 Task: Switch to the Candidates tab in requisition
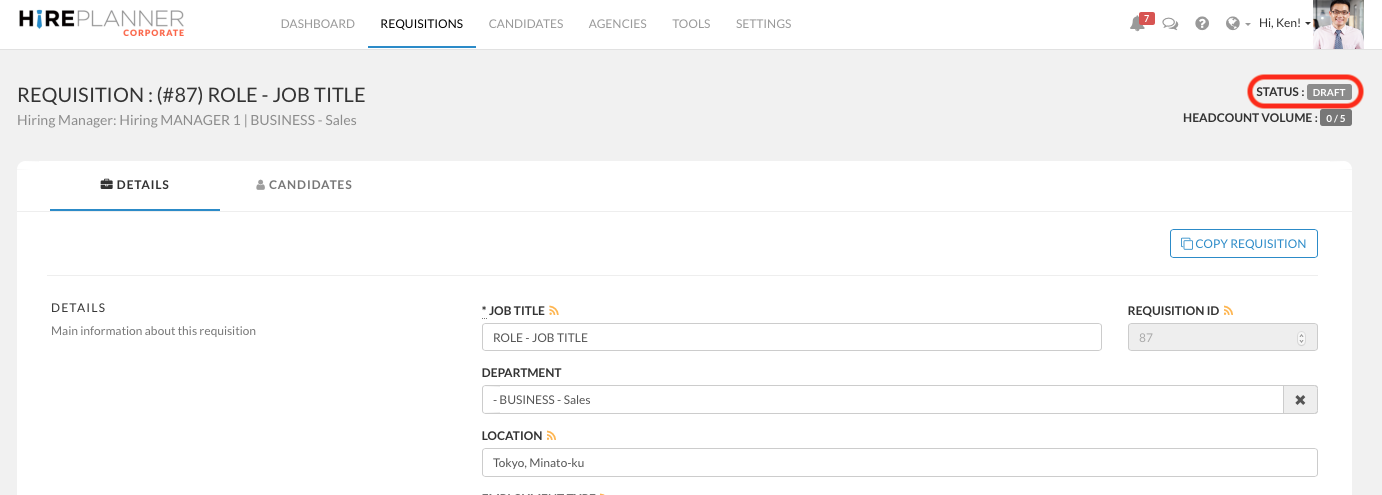[x=304, y=185]
